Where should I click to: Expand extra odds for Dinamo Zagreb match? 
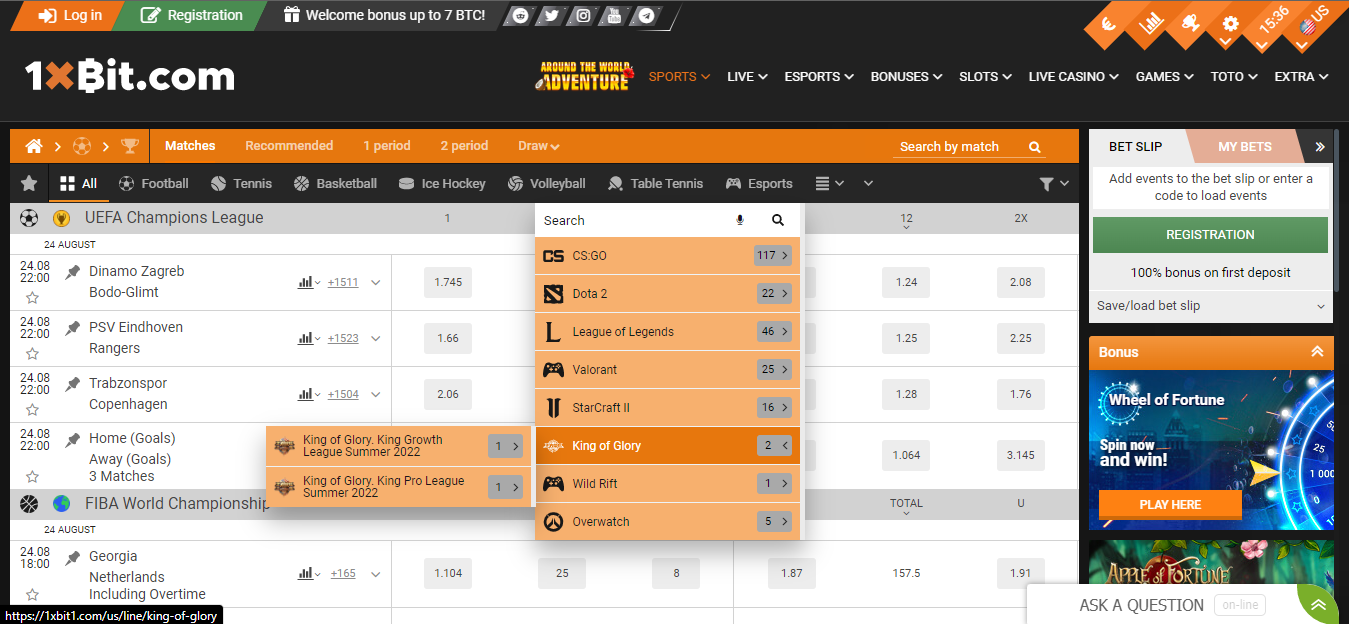(x=375, y=282)
